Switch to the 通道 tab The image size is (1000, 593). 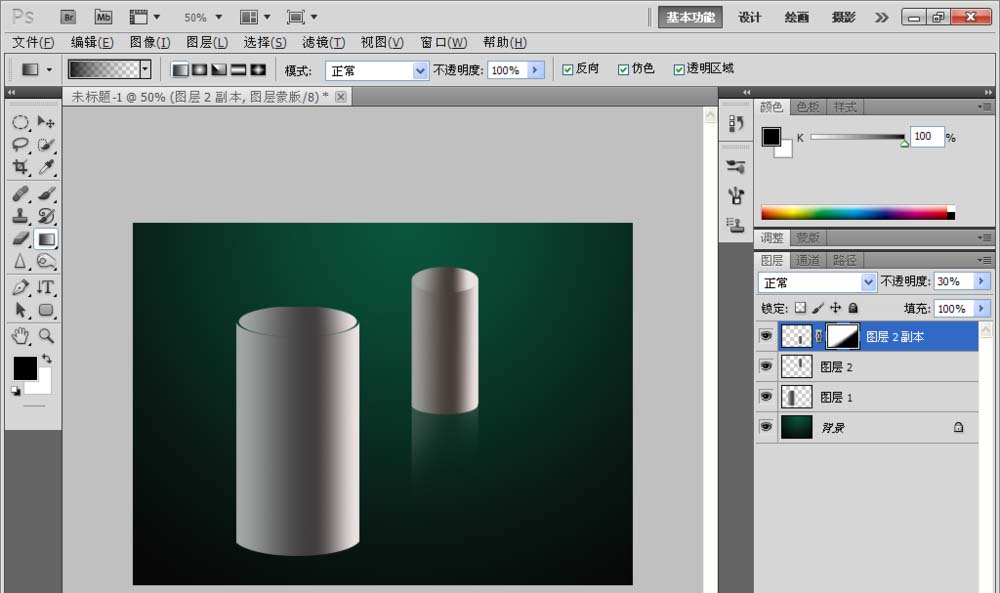[x=807, y=260]
